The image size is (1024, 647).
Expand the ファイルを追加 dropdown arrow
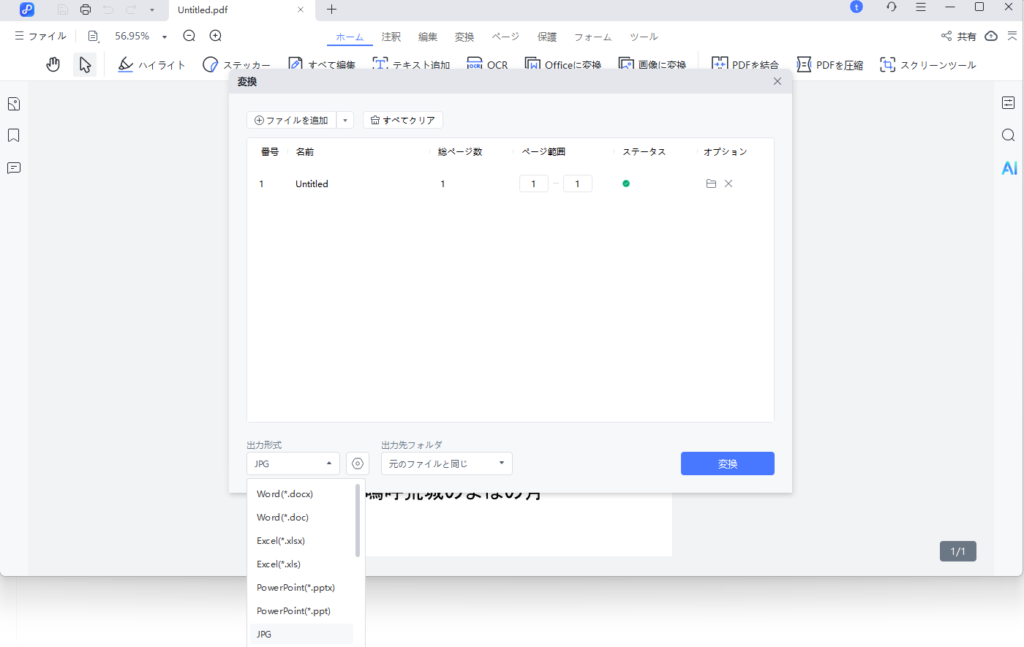(345, 119)
